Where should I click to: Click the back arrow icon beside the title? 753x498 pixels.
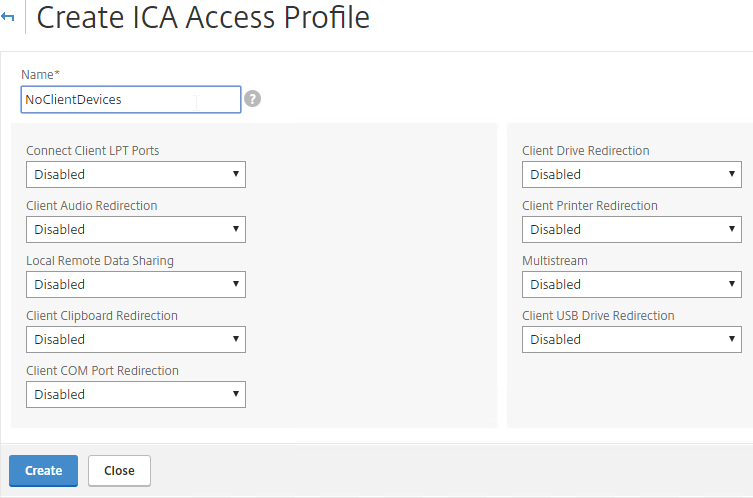8,17
